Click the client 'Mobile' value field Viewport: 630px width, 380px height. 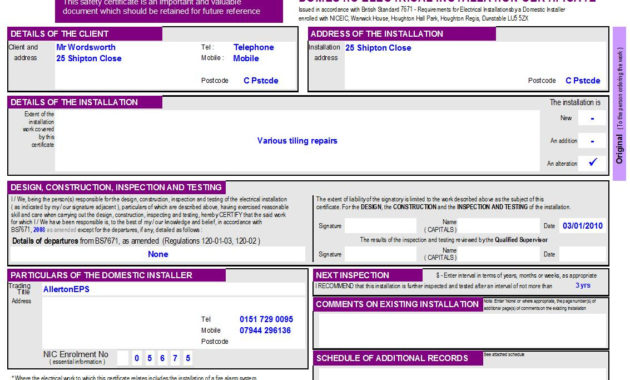[x=246, y=59]
